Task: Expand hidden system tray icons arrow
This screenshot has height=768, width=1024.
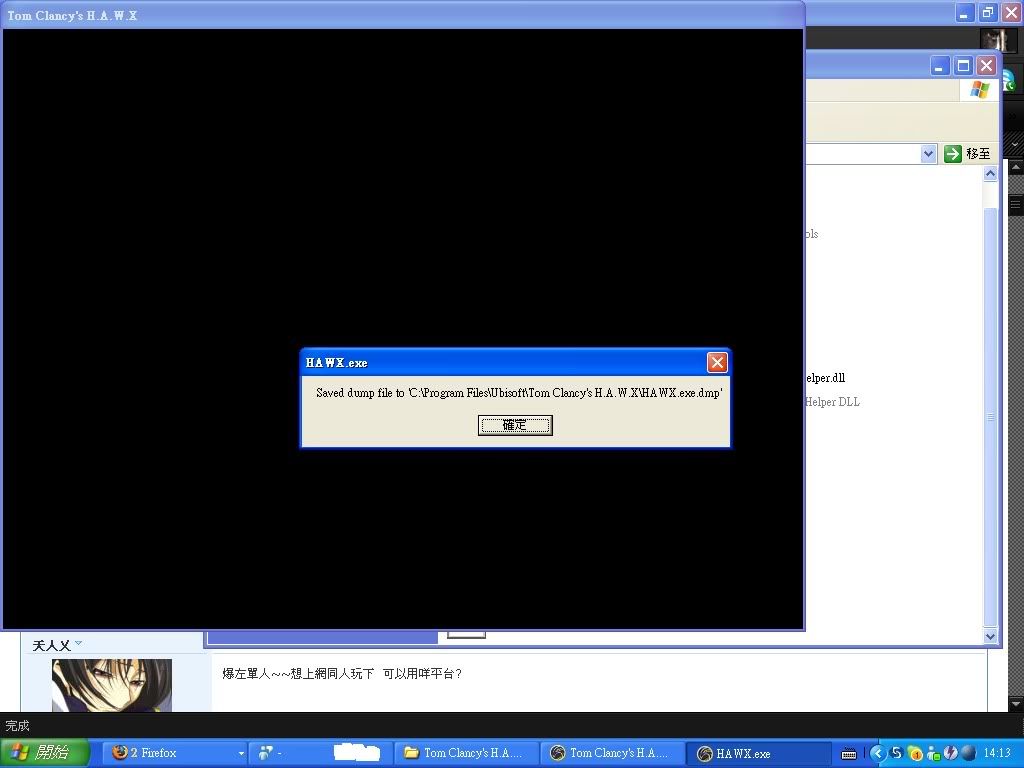Action: tap(878, 753)
